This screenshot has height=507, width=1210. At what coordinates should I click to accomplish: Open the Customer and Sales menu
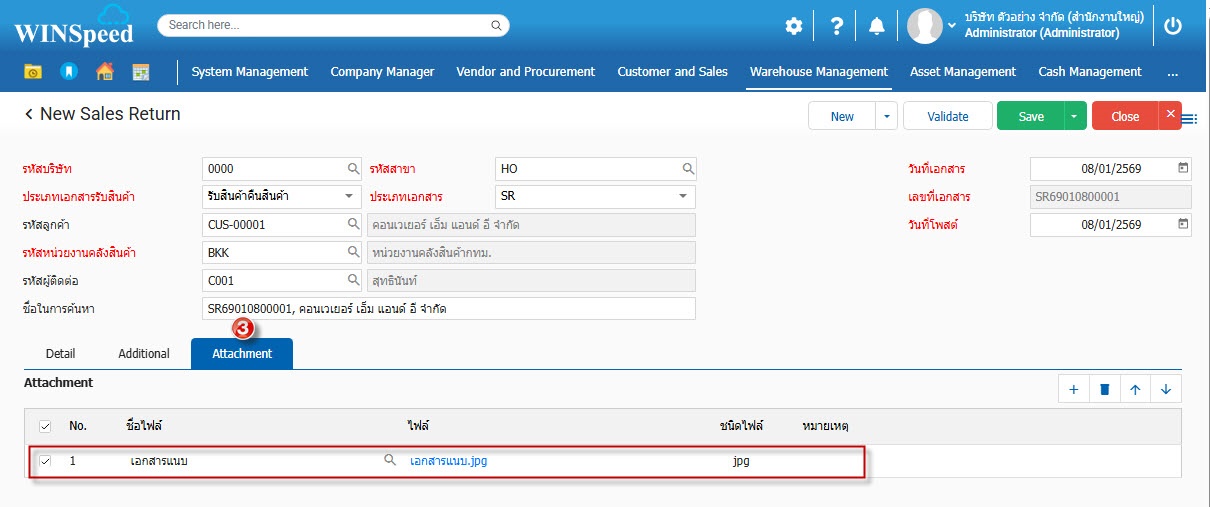[x=672, y=72]
